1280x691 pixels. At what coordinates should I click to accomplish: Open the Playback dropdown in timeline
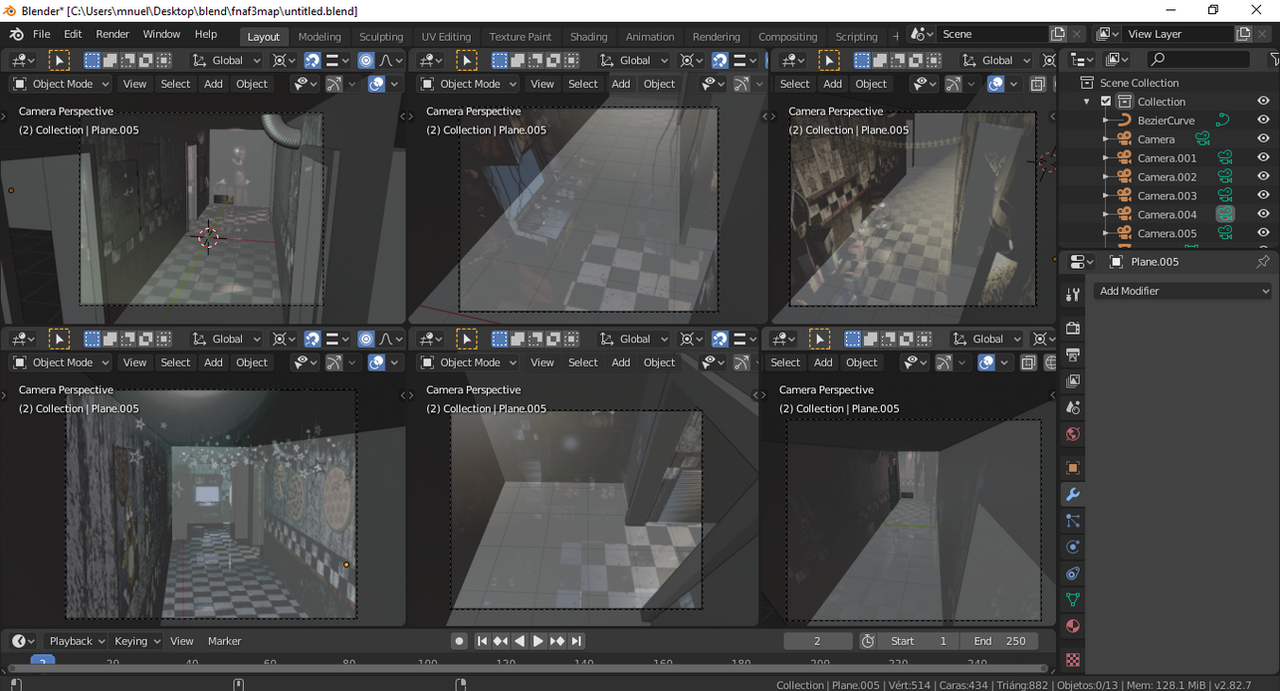tap(78, 641)
